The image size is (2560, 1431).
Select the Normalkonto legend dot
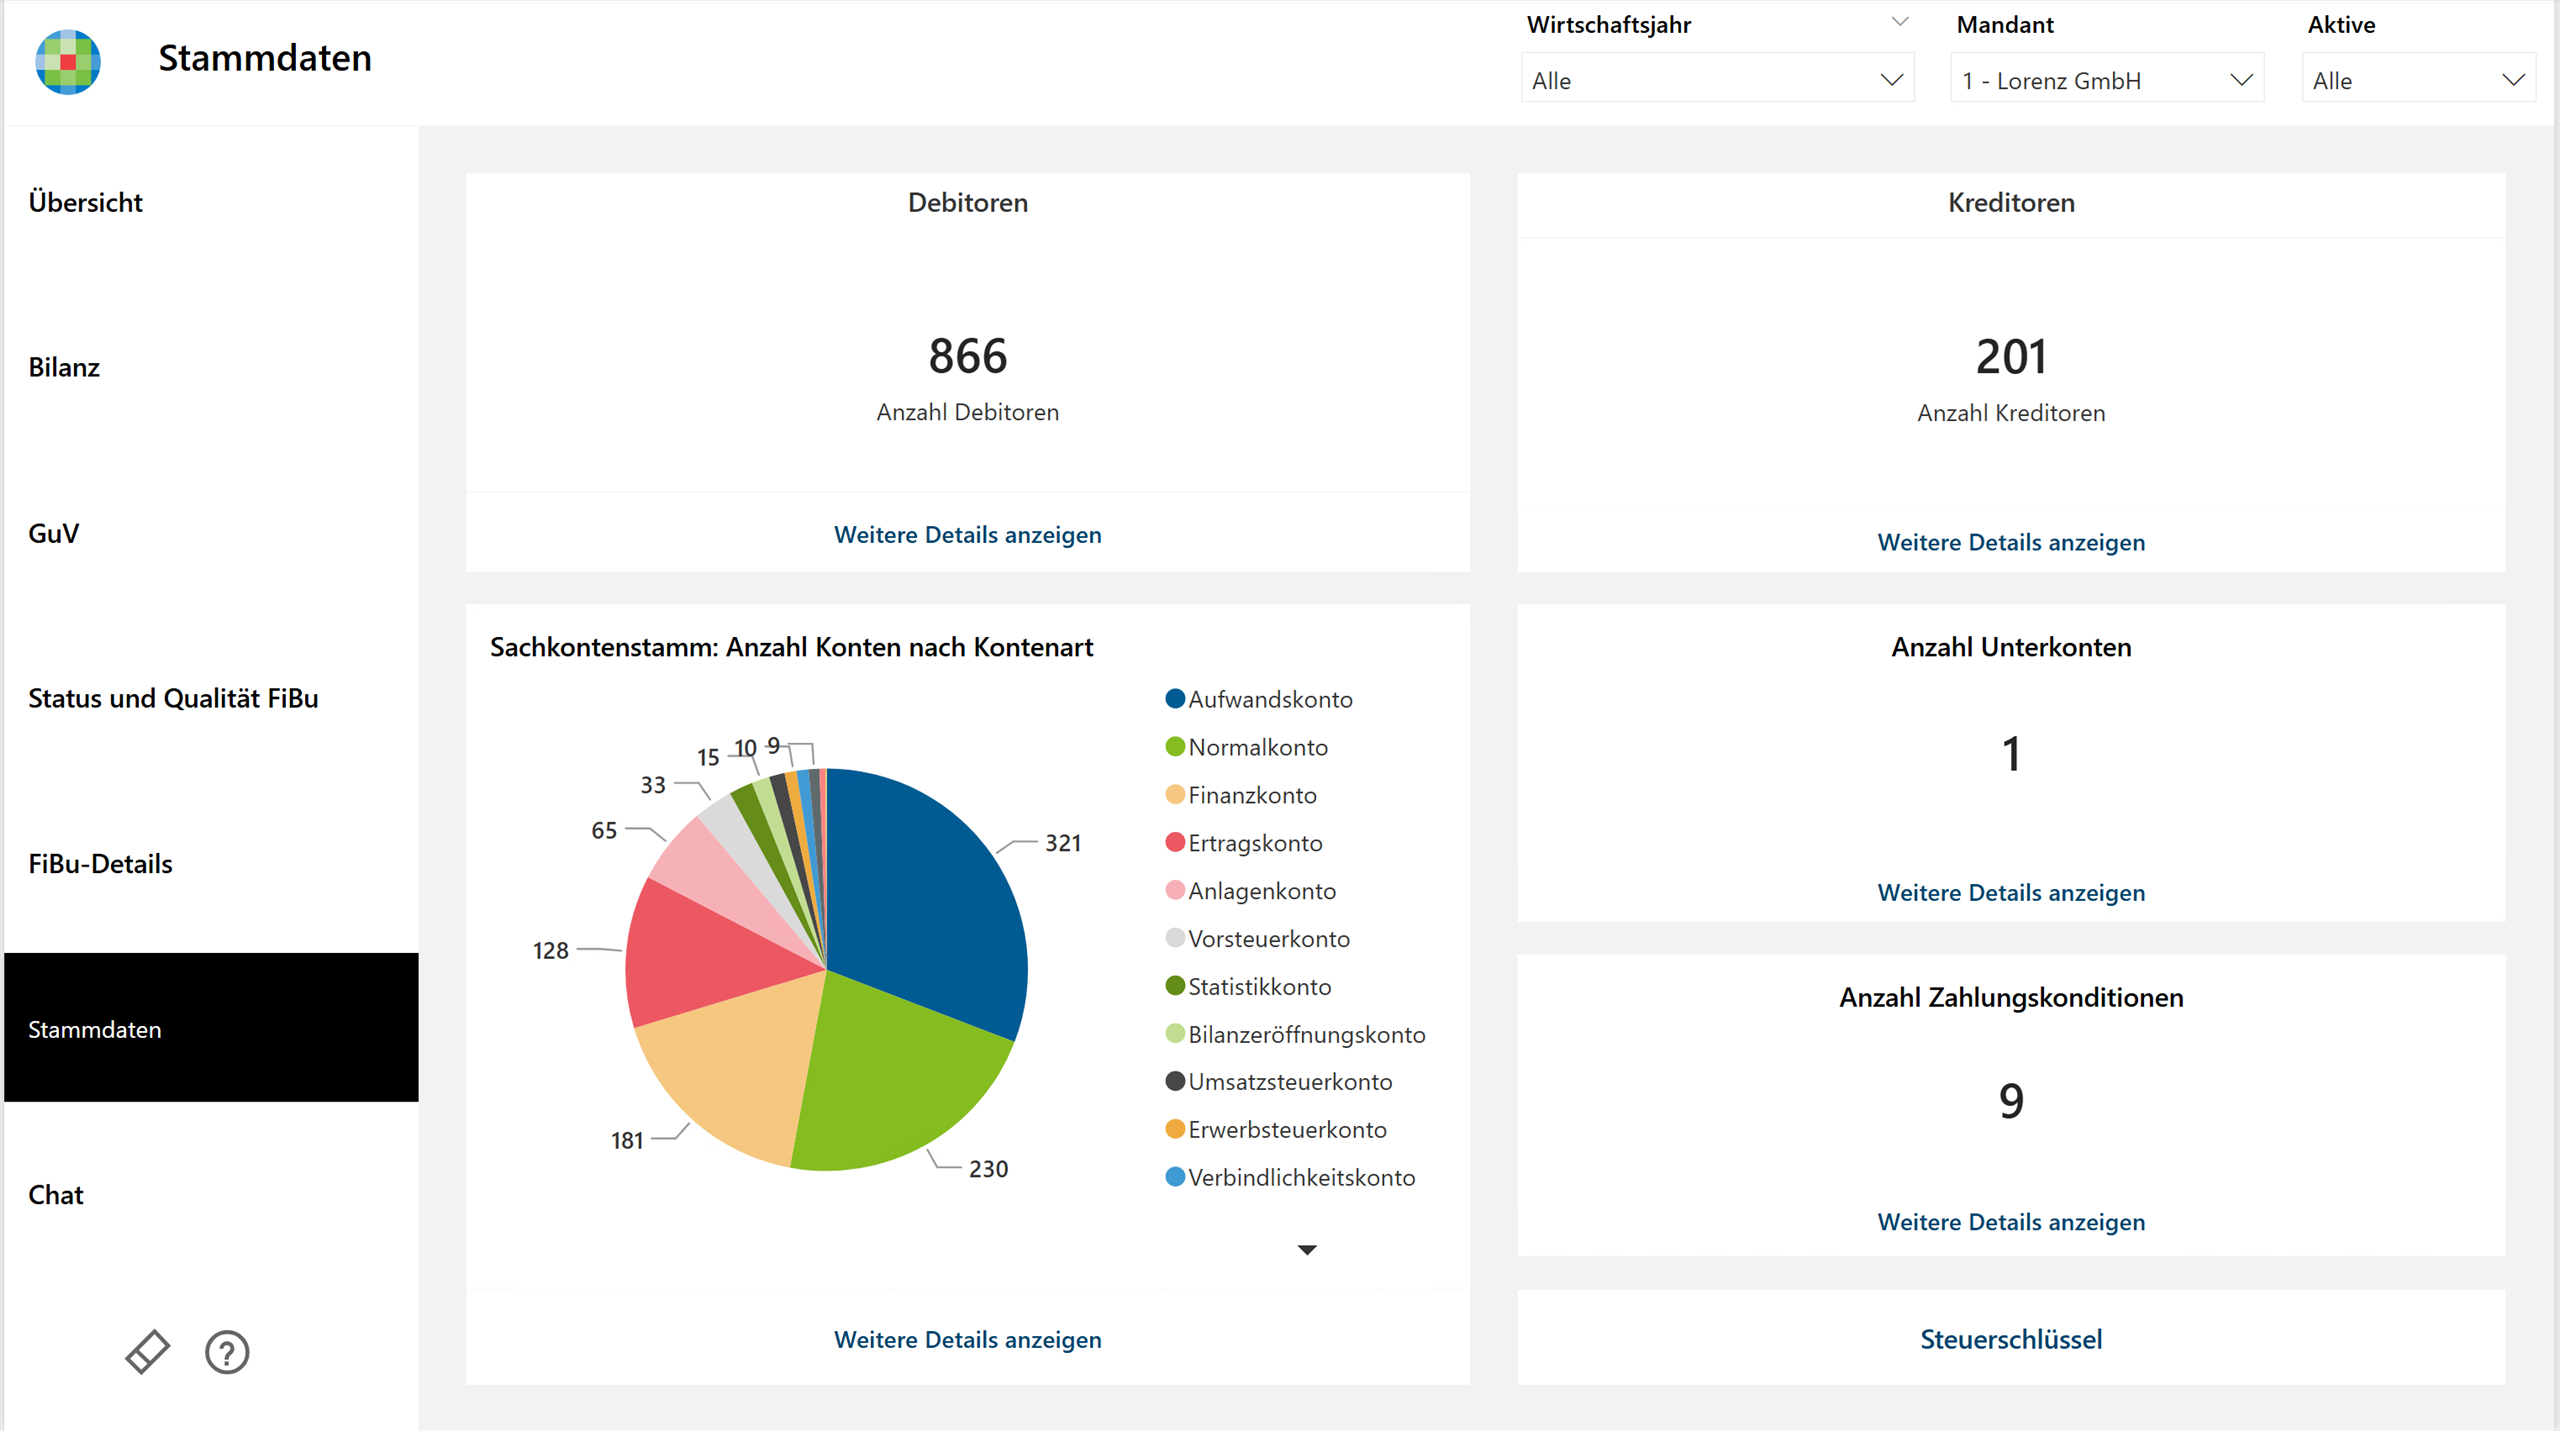tap(1175, 747)
